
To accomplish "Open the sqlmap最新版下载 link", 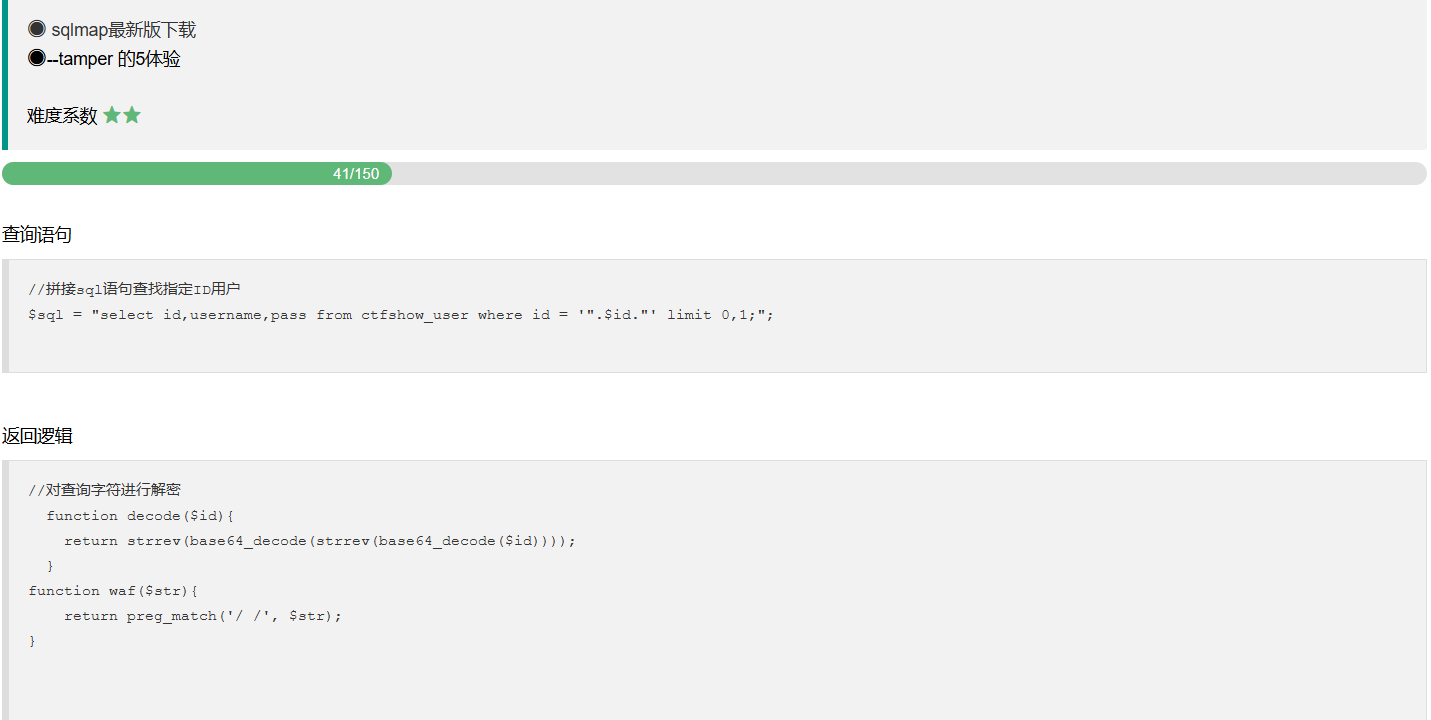I will [x=123, y=30].
